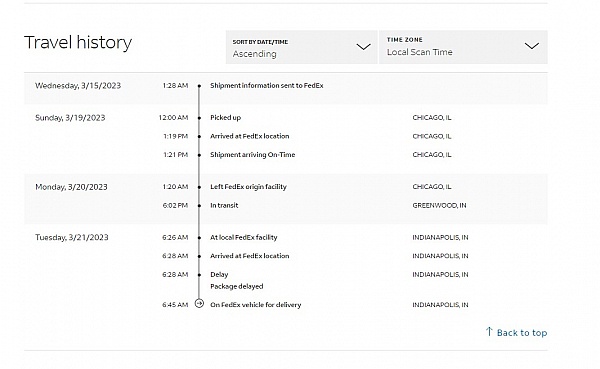The image size is (600, 369).
Task: Click the 'Picked up' status entry
Action: click(225, 118)
